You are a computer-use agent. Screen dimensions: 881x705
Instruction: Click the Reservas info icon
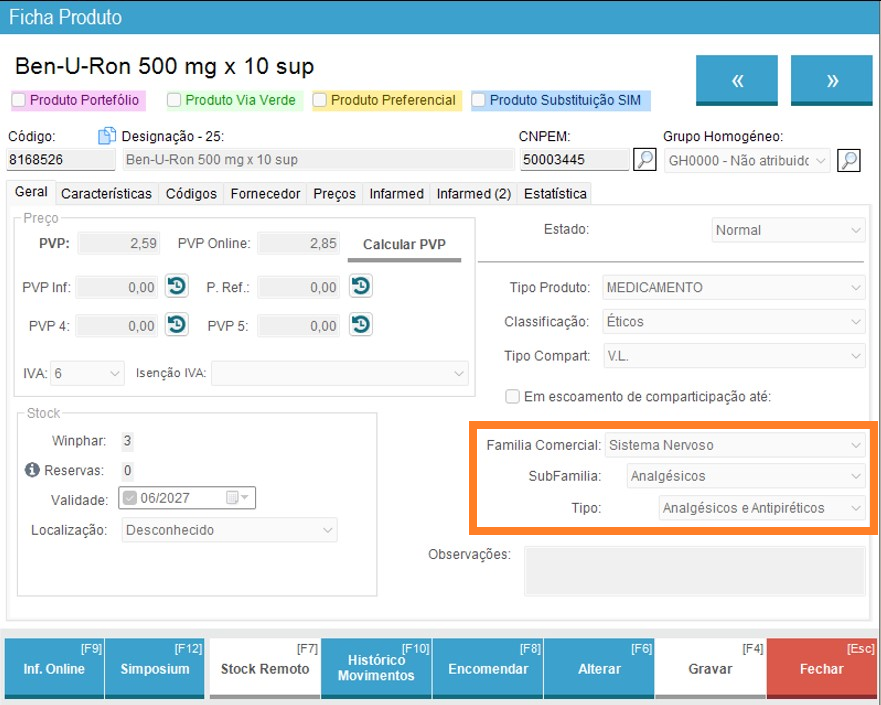(x=31, y=470)
